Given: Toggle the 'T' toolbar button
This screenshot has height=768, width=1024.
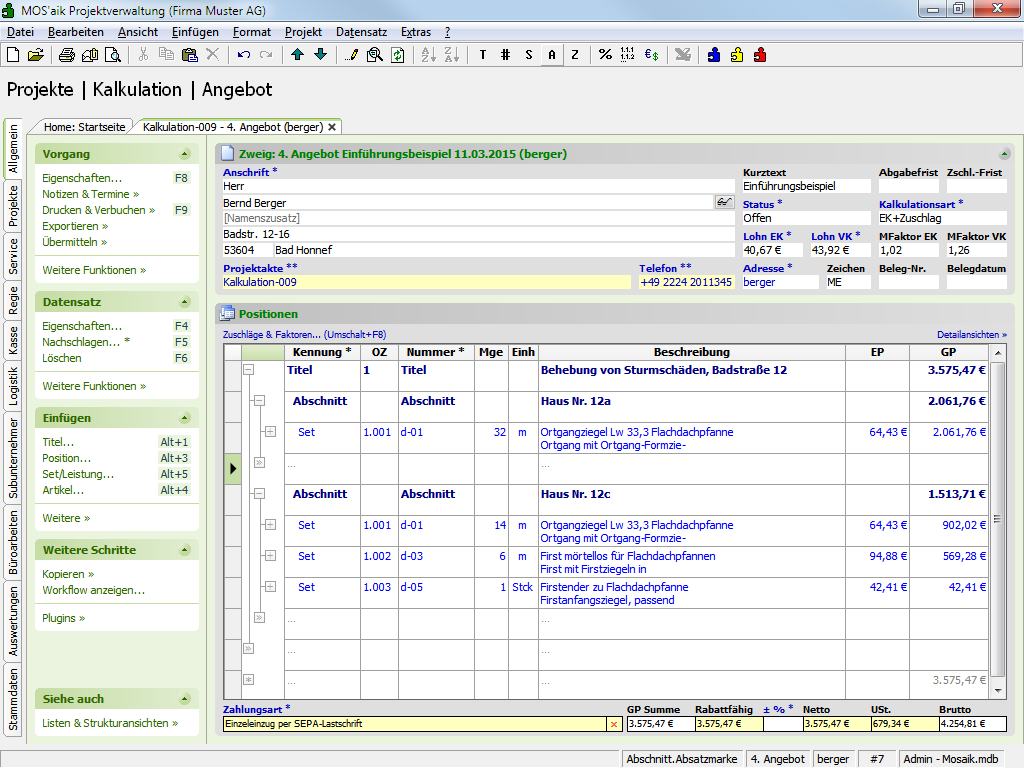Looking at the screenshot, I should coord(483,55).
